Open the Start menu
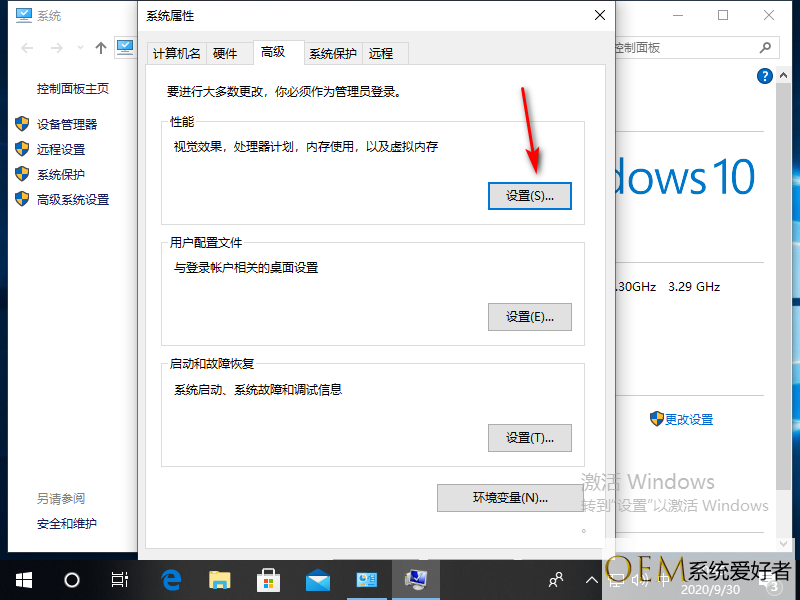Screen dimensions: 800x600 (x=23, y=579)
